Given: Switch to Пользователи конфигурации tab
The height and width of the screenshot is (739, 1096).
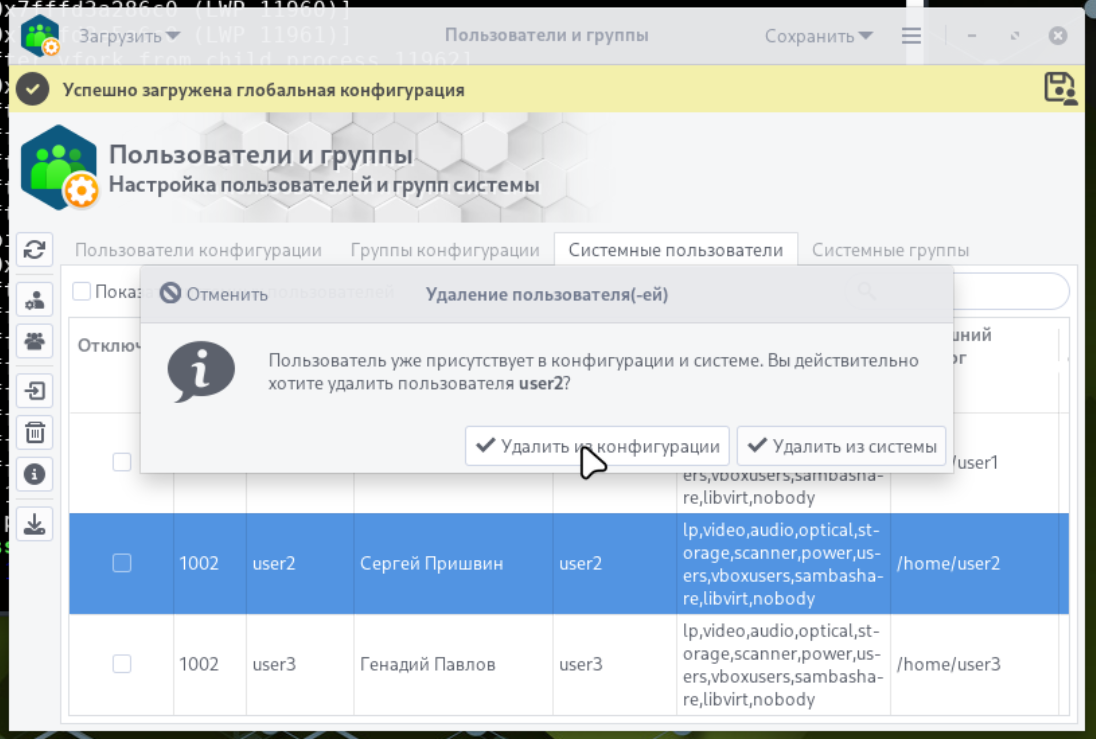Looking at the screenshot, I should [x=199, y=250].
